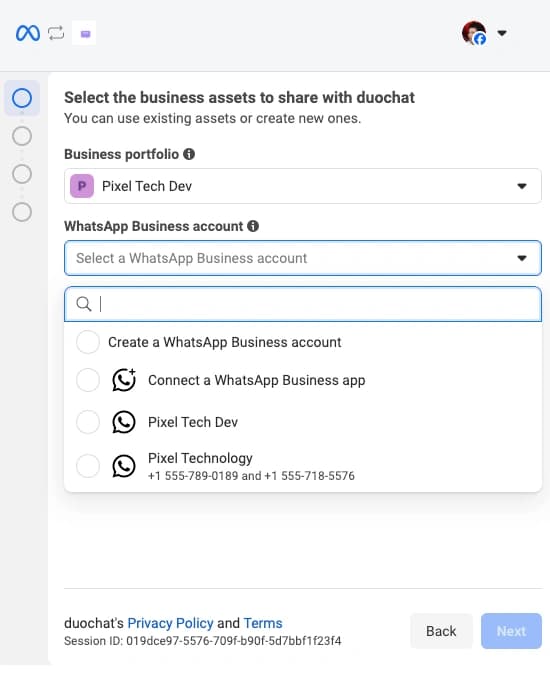This screenshot has width=550, height=685.
Task: Open the account menu caret next to avatar
Action: point(502,33)
